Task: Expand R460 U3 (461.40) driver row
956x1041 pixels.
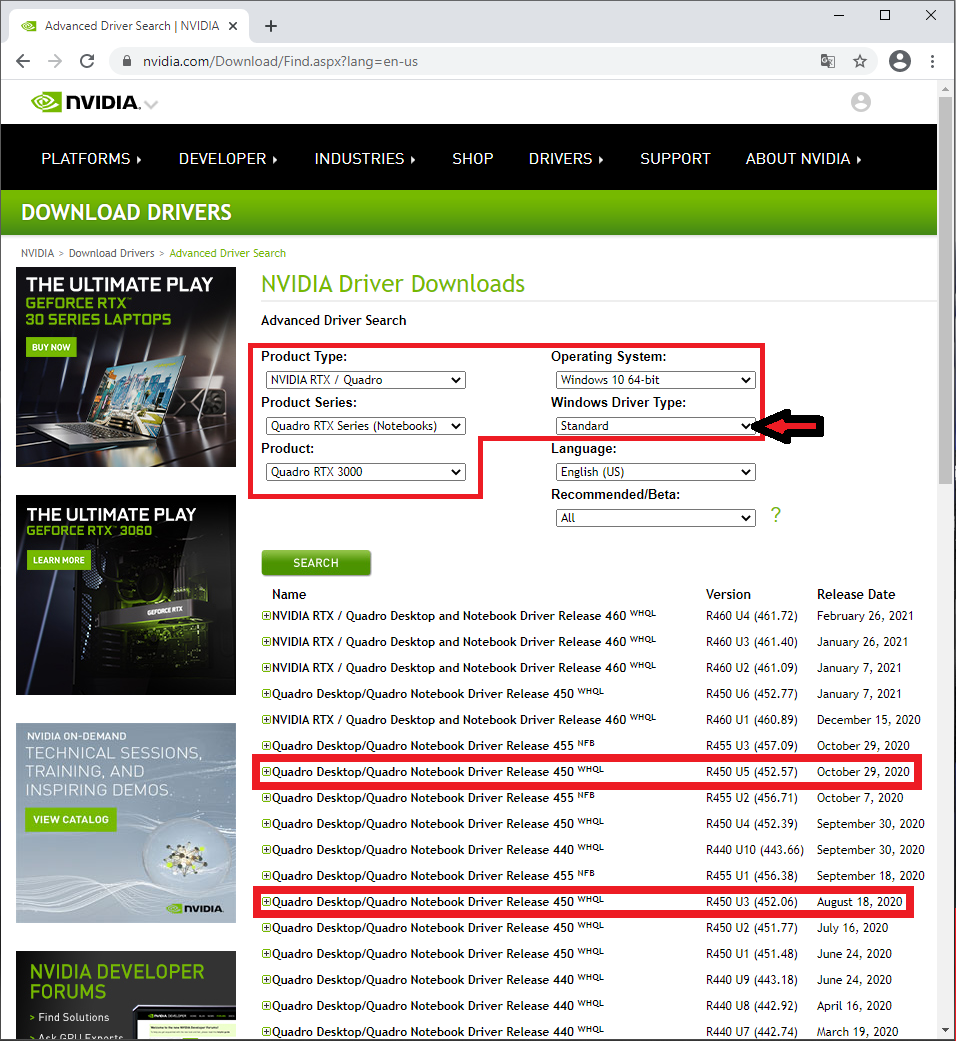Action: (266, 641)
